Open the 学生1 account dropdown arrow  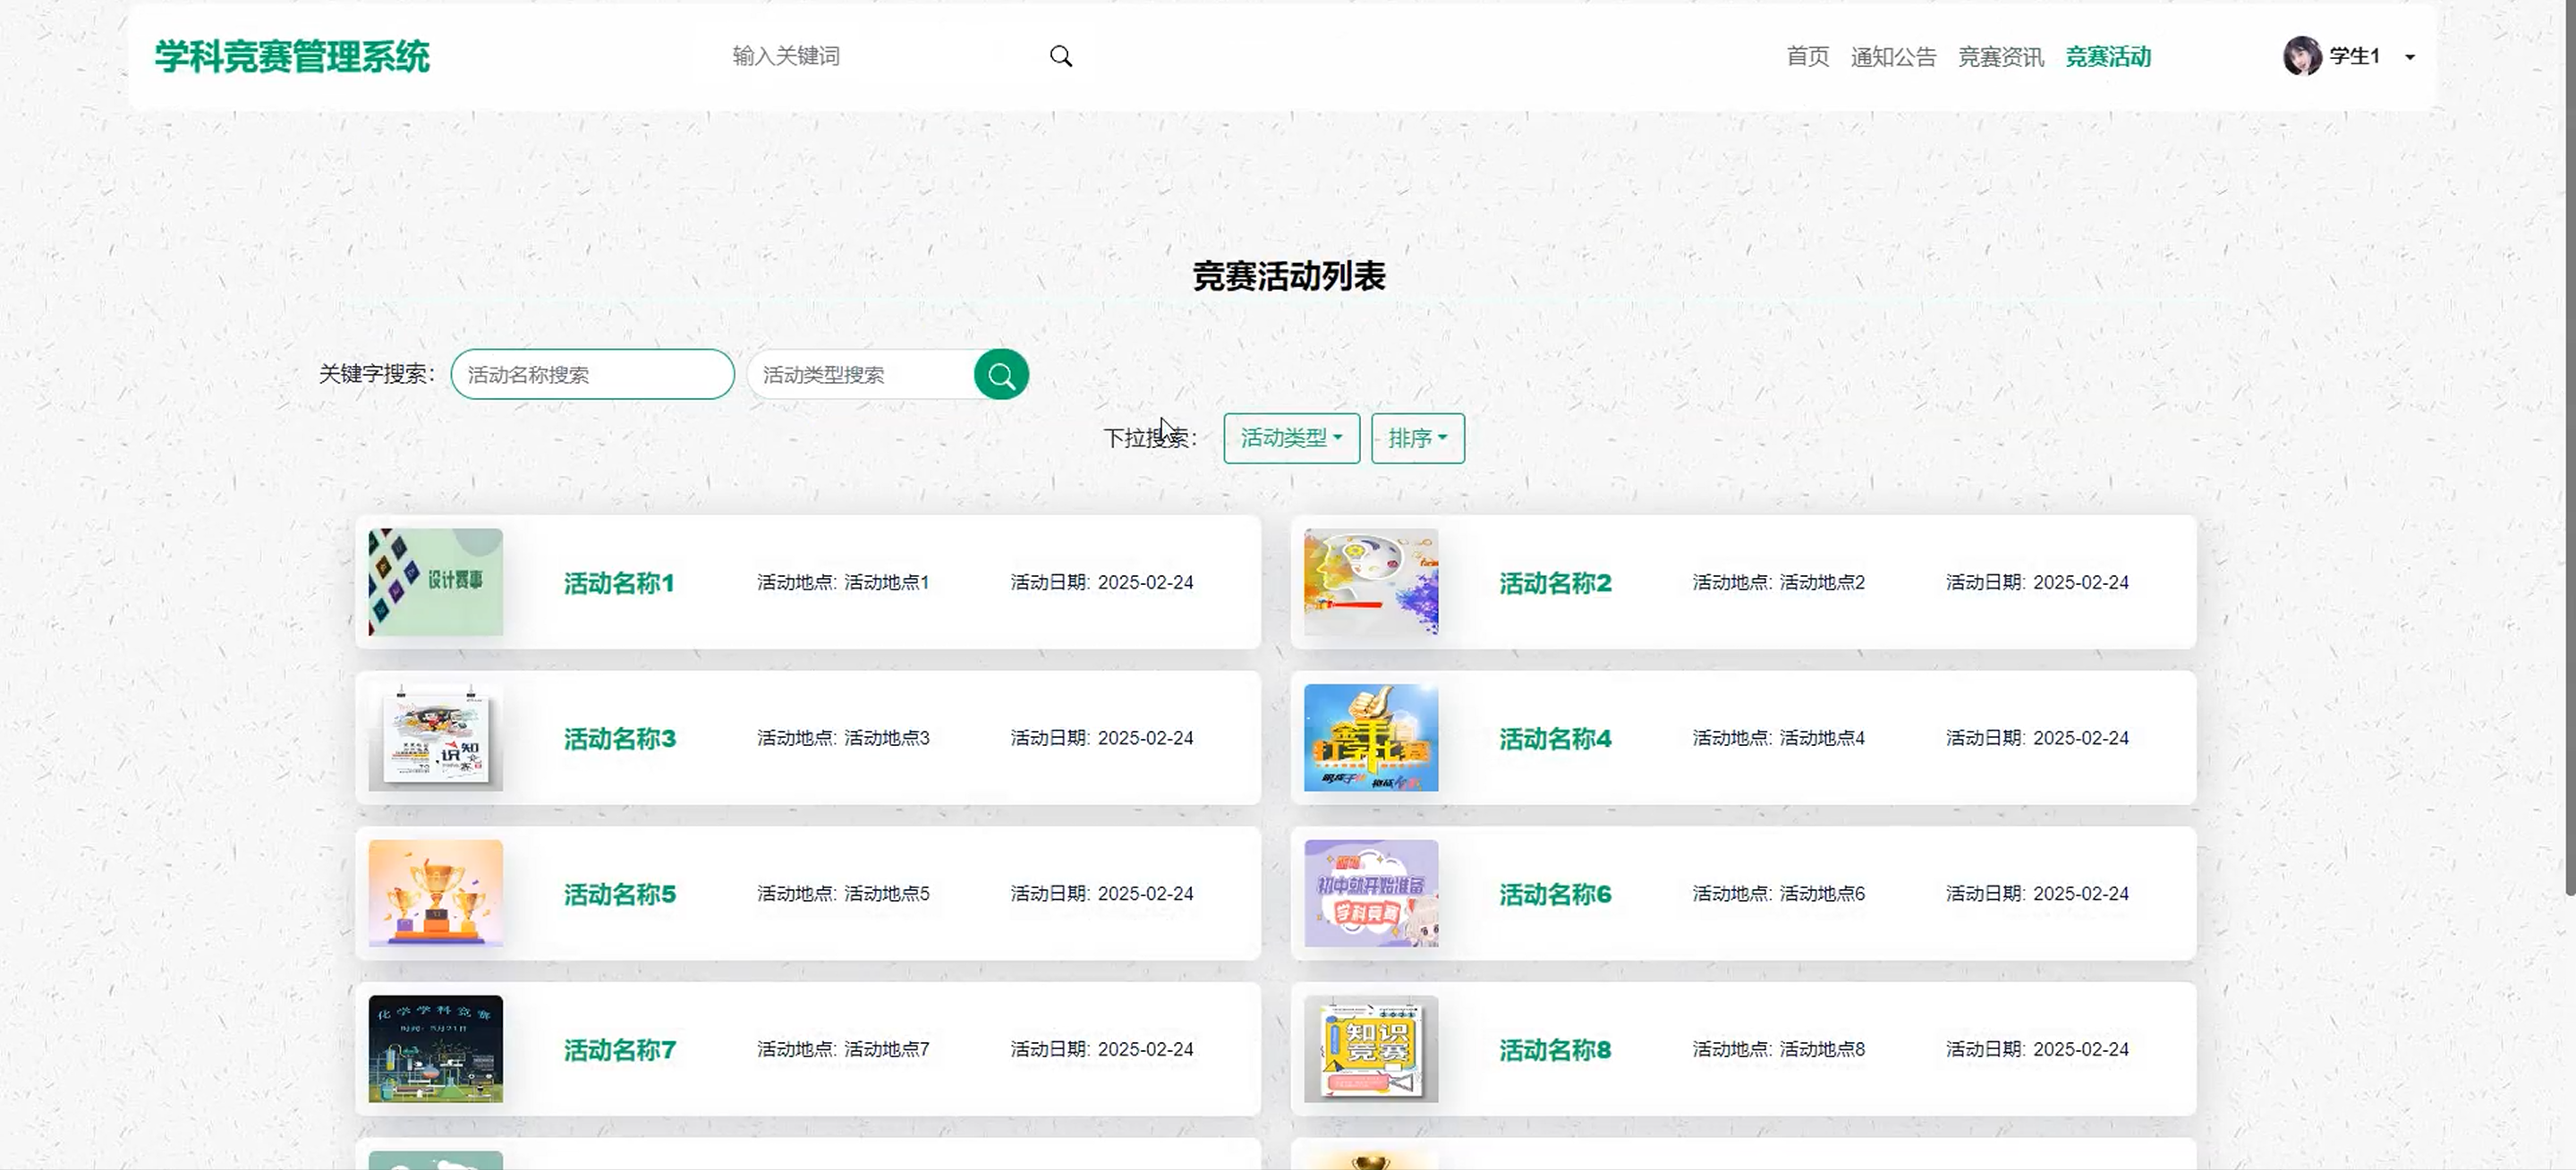2410,57
